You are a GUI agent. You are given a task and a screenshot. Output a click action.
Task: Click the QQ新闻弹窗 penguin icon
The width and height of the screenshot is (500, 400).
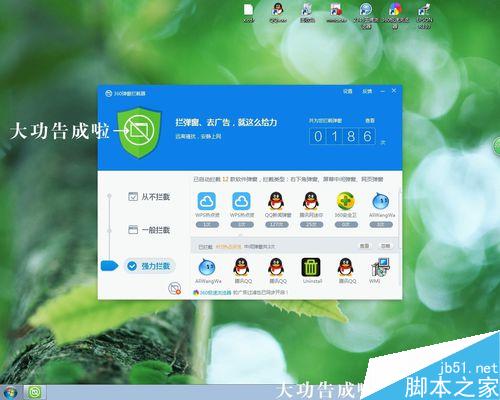tap(276, 201)
